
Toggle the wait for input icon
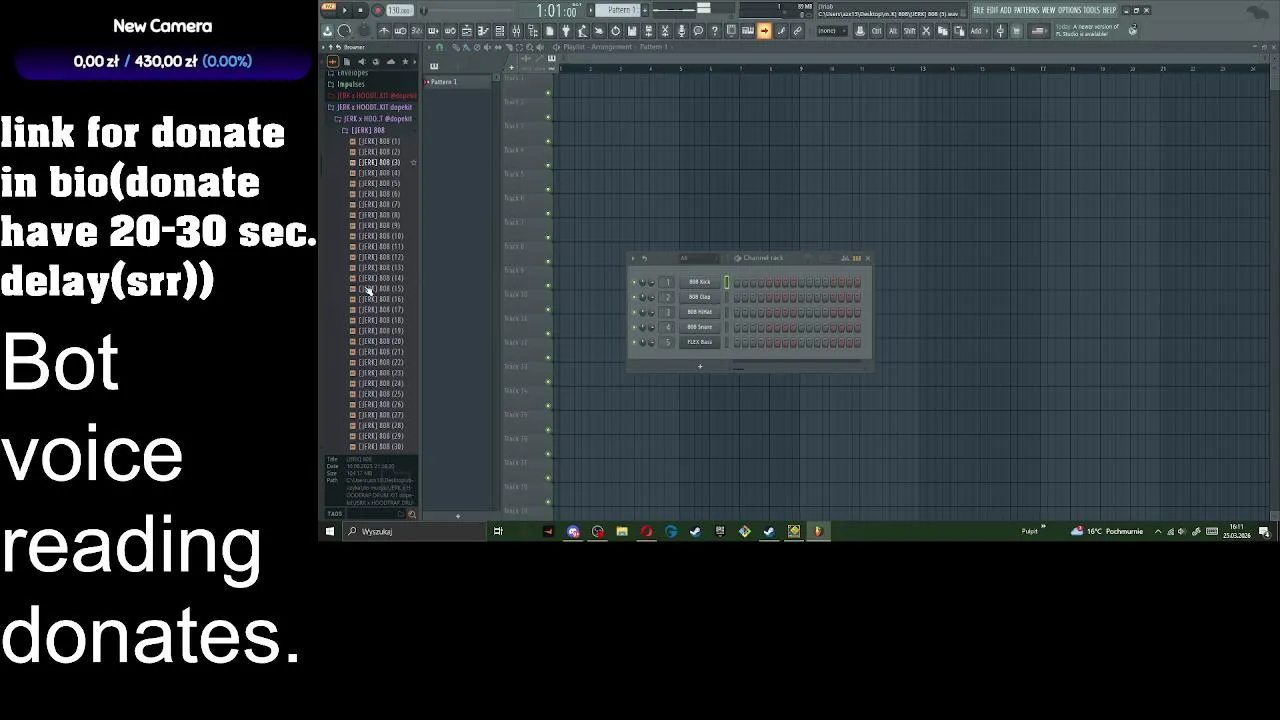(x=400, y=31)
